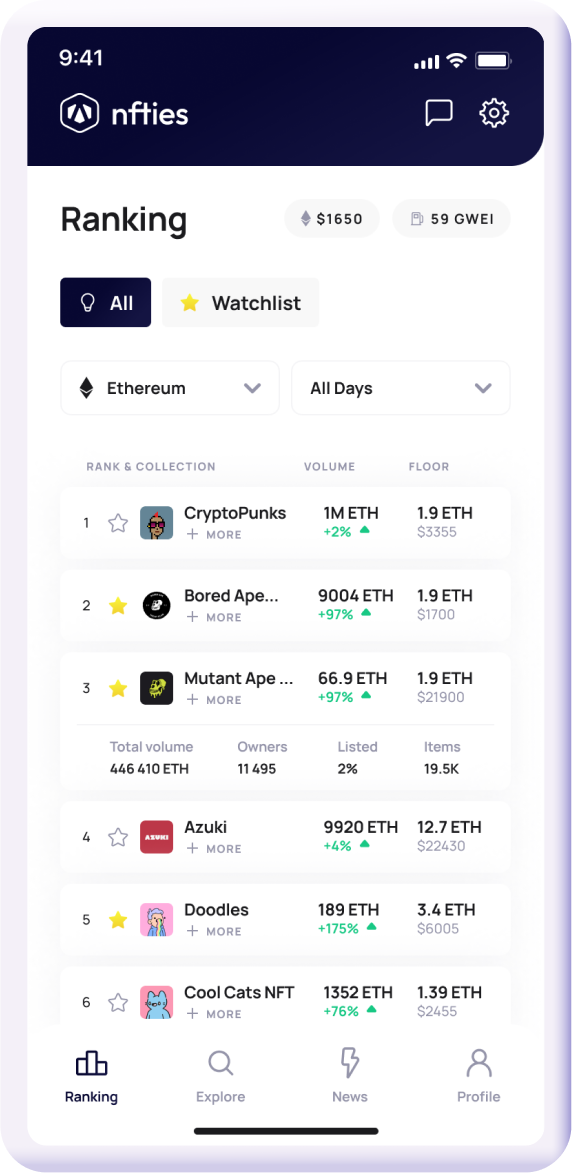Select the All tab

[105, 303]
